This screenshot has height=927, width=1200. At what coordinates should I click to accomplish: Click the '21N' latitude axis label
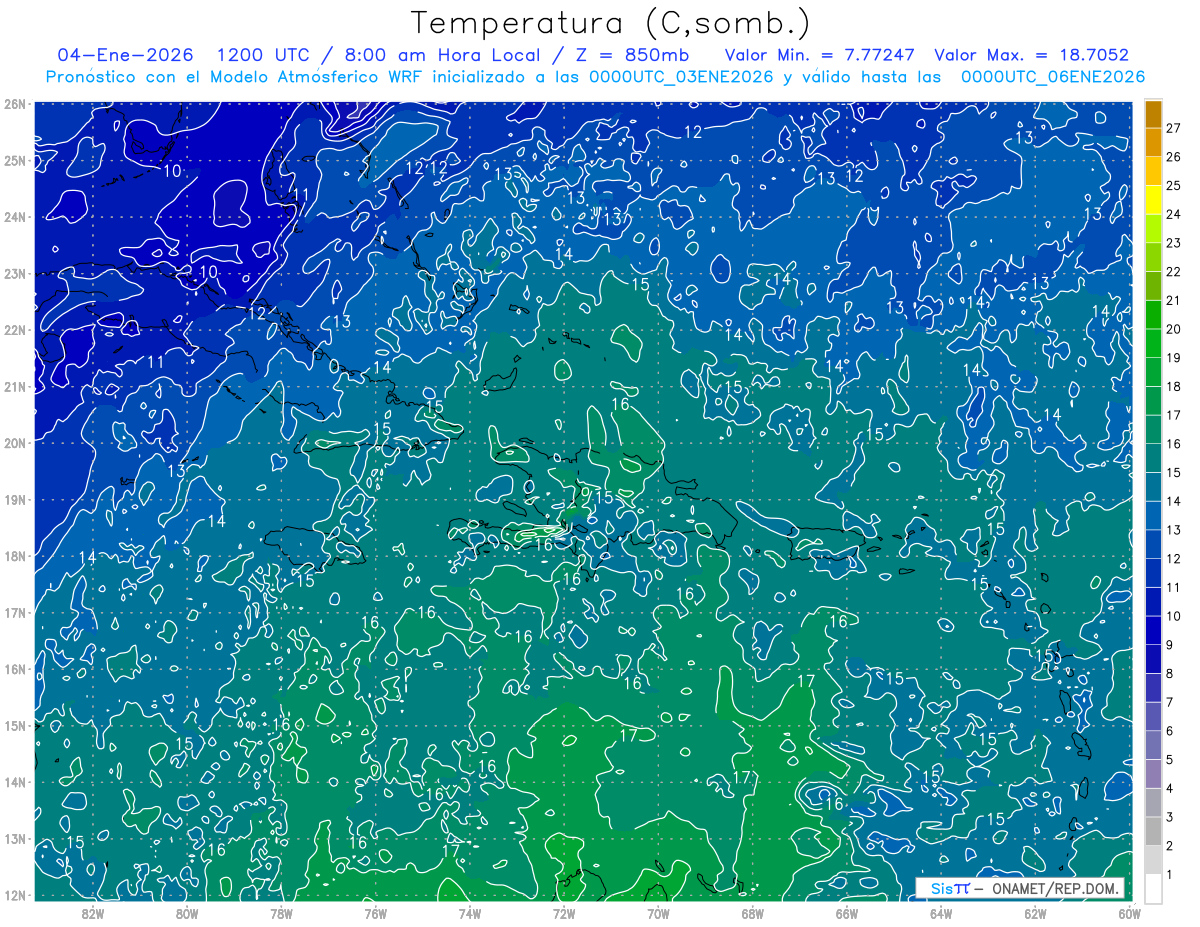[14, 386]
